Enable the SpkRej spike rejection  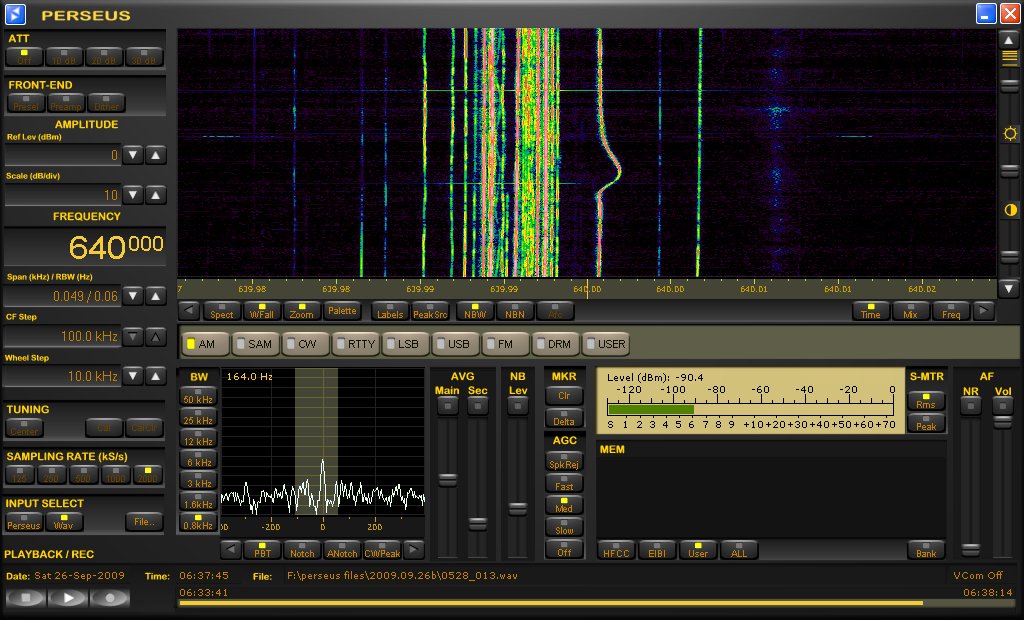pos(564,461)
